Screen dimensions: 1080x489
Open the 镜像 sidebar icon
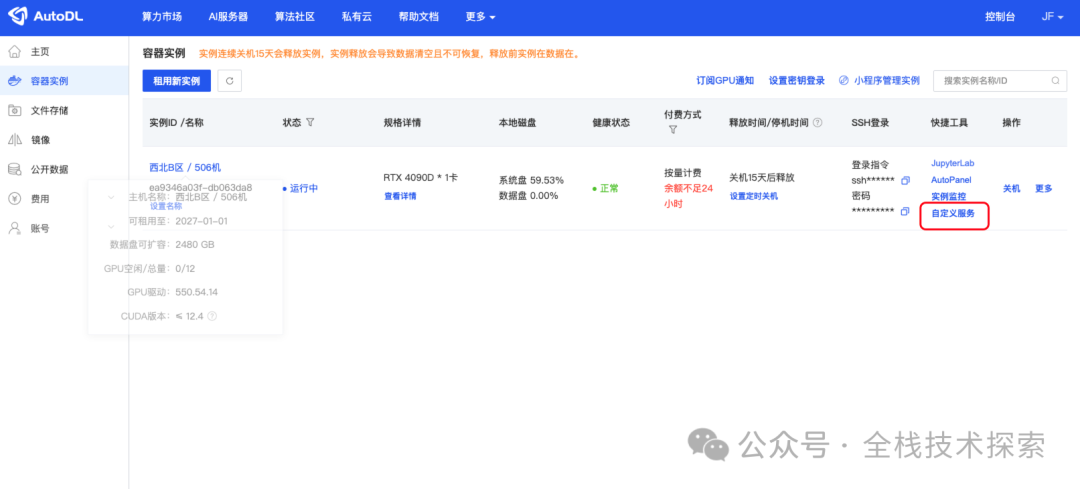tap(14, 140)
